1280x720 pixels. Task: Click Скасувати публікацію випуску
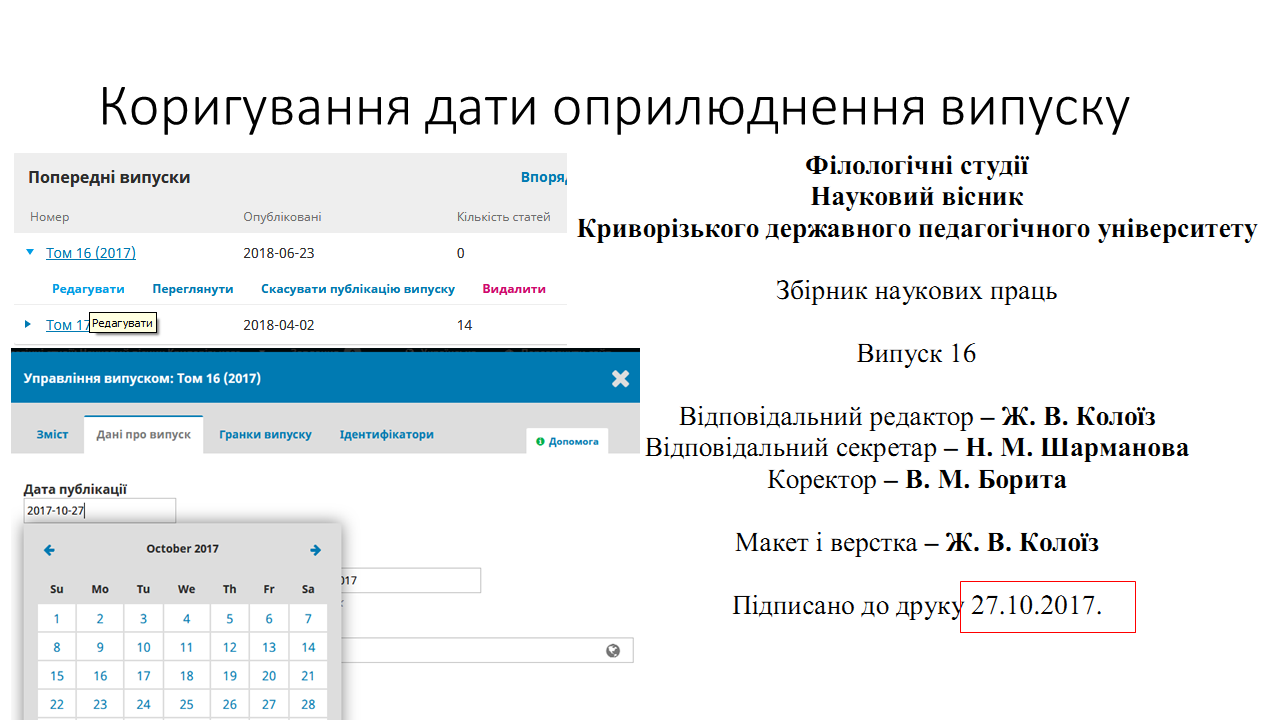(x=357, y=289)
